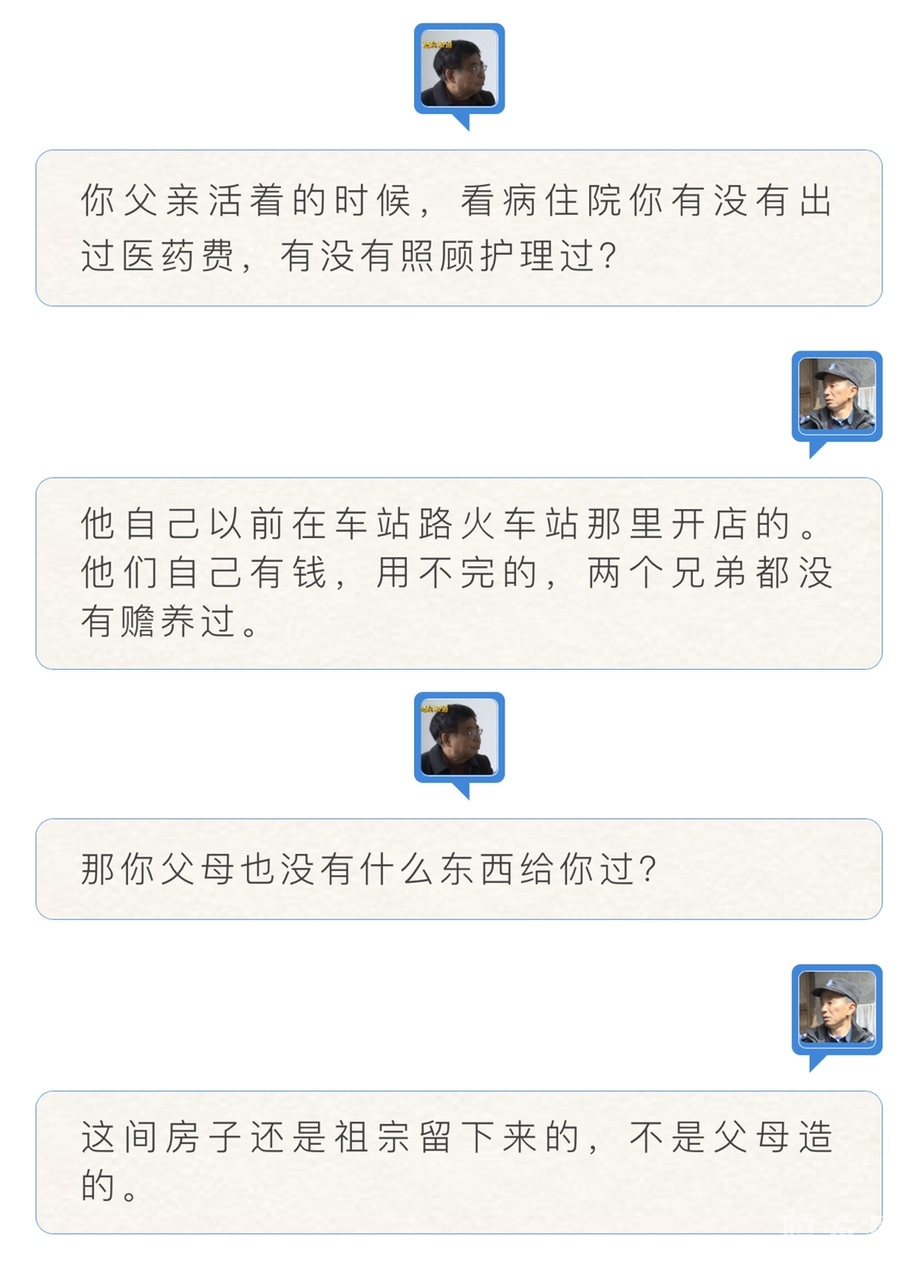Click the question mark after 给你过
Image resolution: width=918 pixels, height=1280 pixels.
click(647, 870)
